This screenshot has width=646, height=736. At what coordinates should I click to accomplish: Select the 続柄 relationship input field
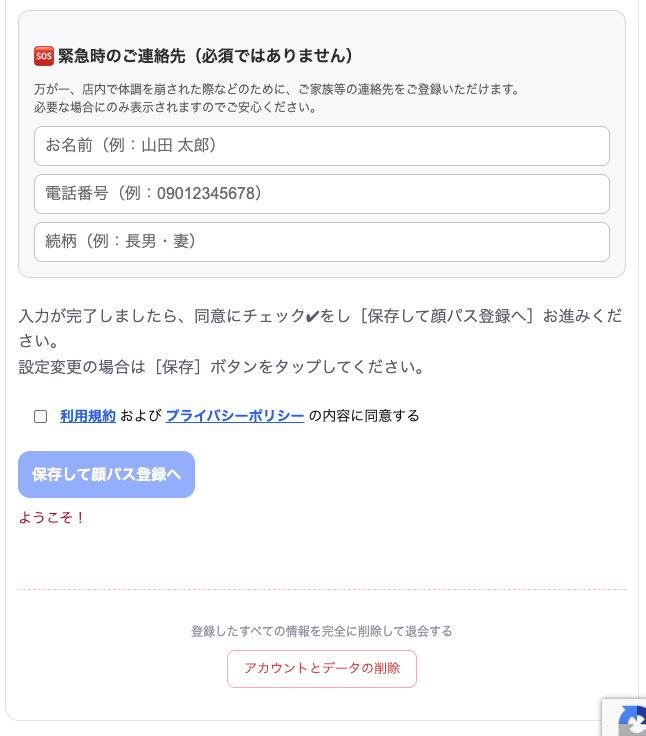click(x=322, y=242)
